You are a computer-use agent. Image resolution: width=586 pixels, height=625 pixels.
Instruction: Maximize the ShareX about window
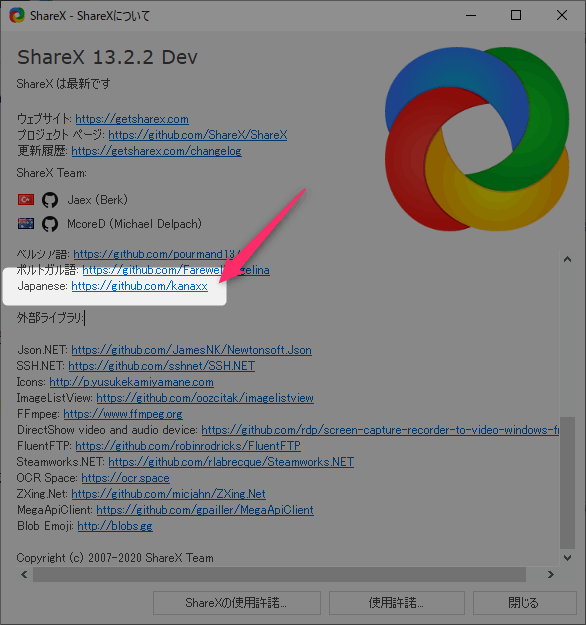516,16
